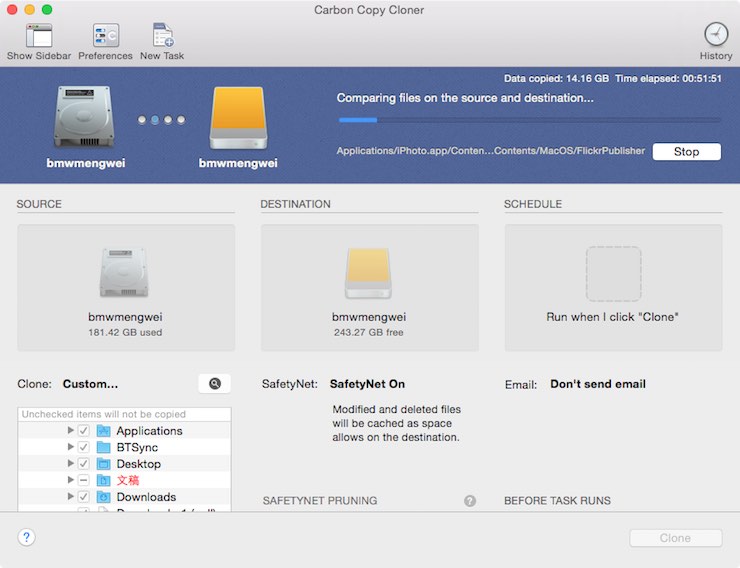Select the red 文稿 row label
The width and height of the screenshot is (740, 568).
click(128, 480)
